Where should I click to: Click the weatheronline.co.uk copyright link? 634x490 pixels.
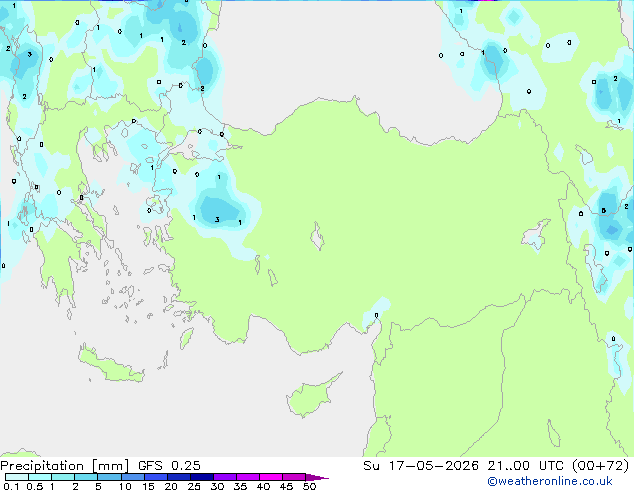coord(550,481)
